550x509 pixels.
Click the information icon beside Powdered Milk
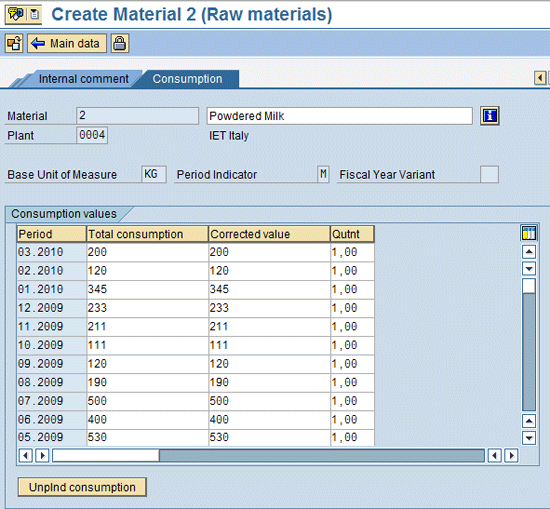490,116
